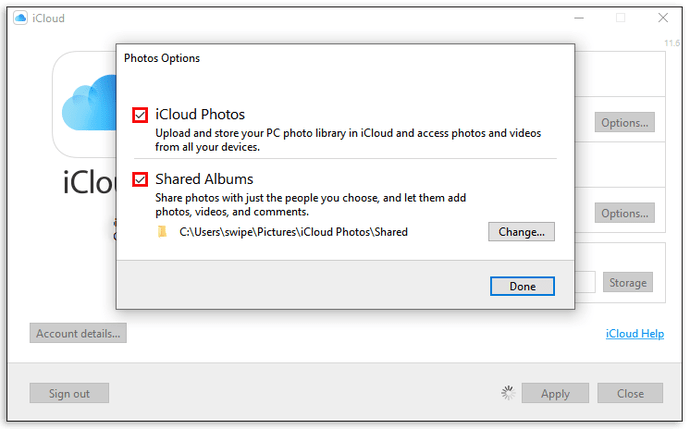Toggle the iCloud Photos checkbox
Image resolution: width=690 pixels, height=429 pixels.
click(x=140, y=115)
